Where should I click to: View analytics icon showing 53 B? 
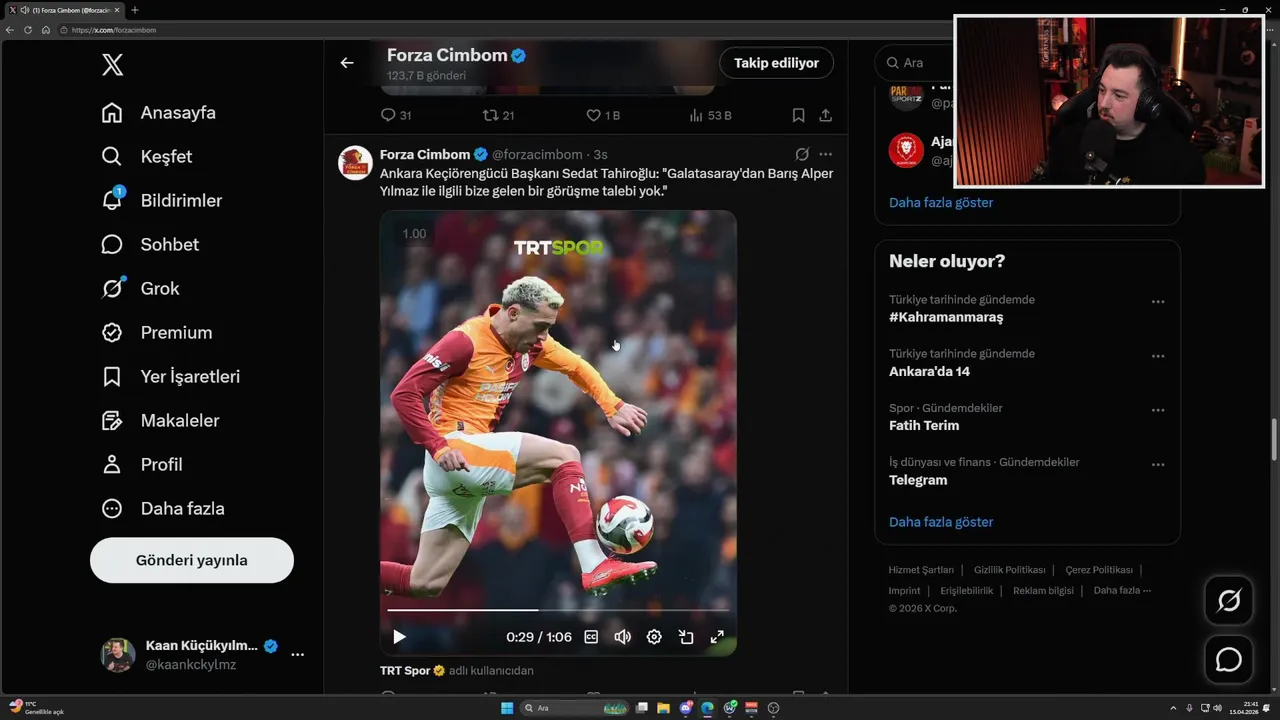(696, 115)
